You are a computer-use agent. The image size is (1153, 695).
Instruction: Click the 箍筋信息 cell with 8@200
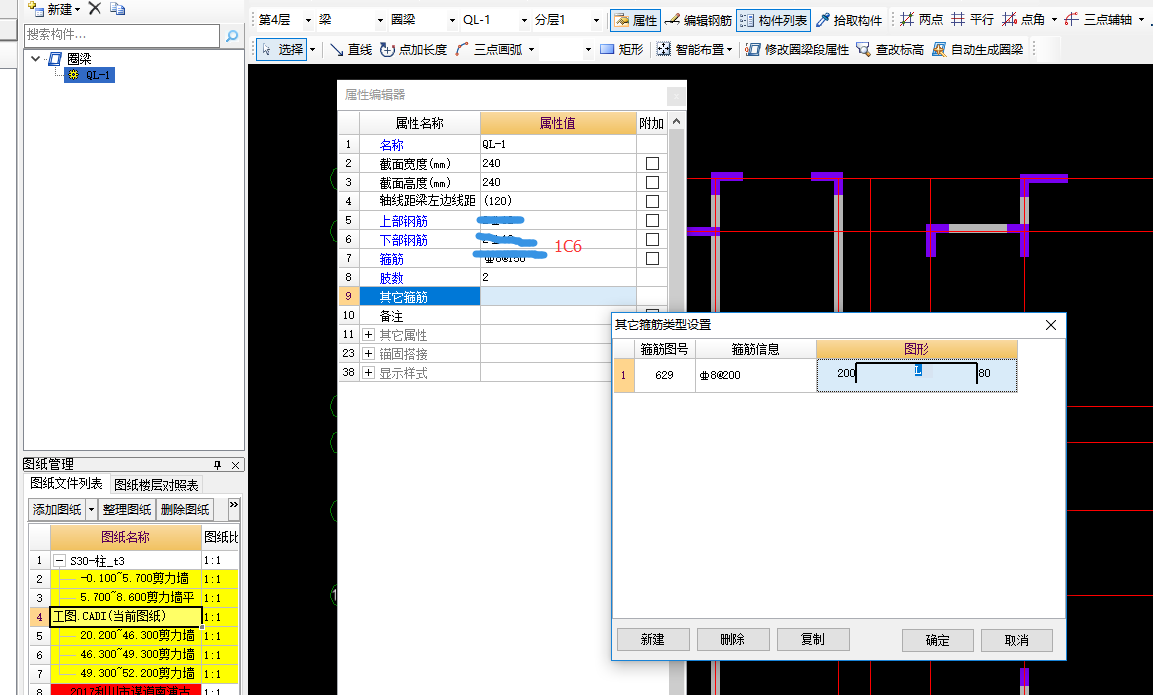(x=756, y=375)
